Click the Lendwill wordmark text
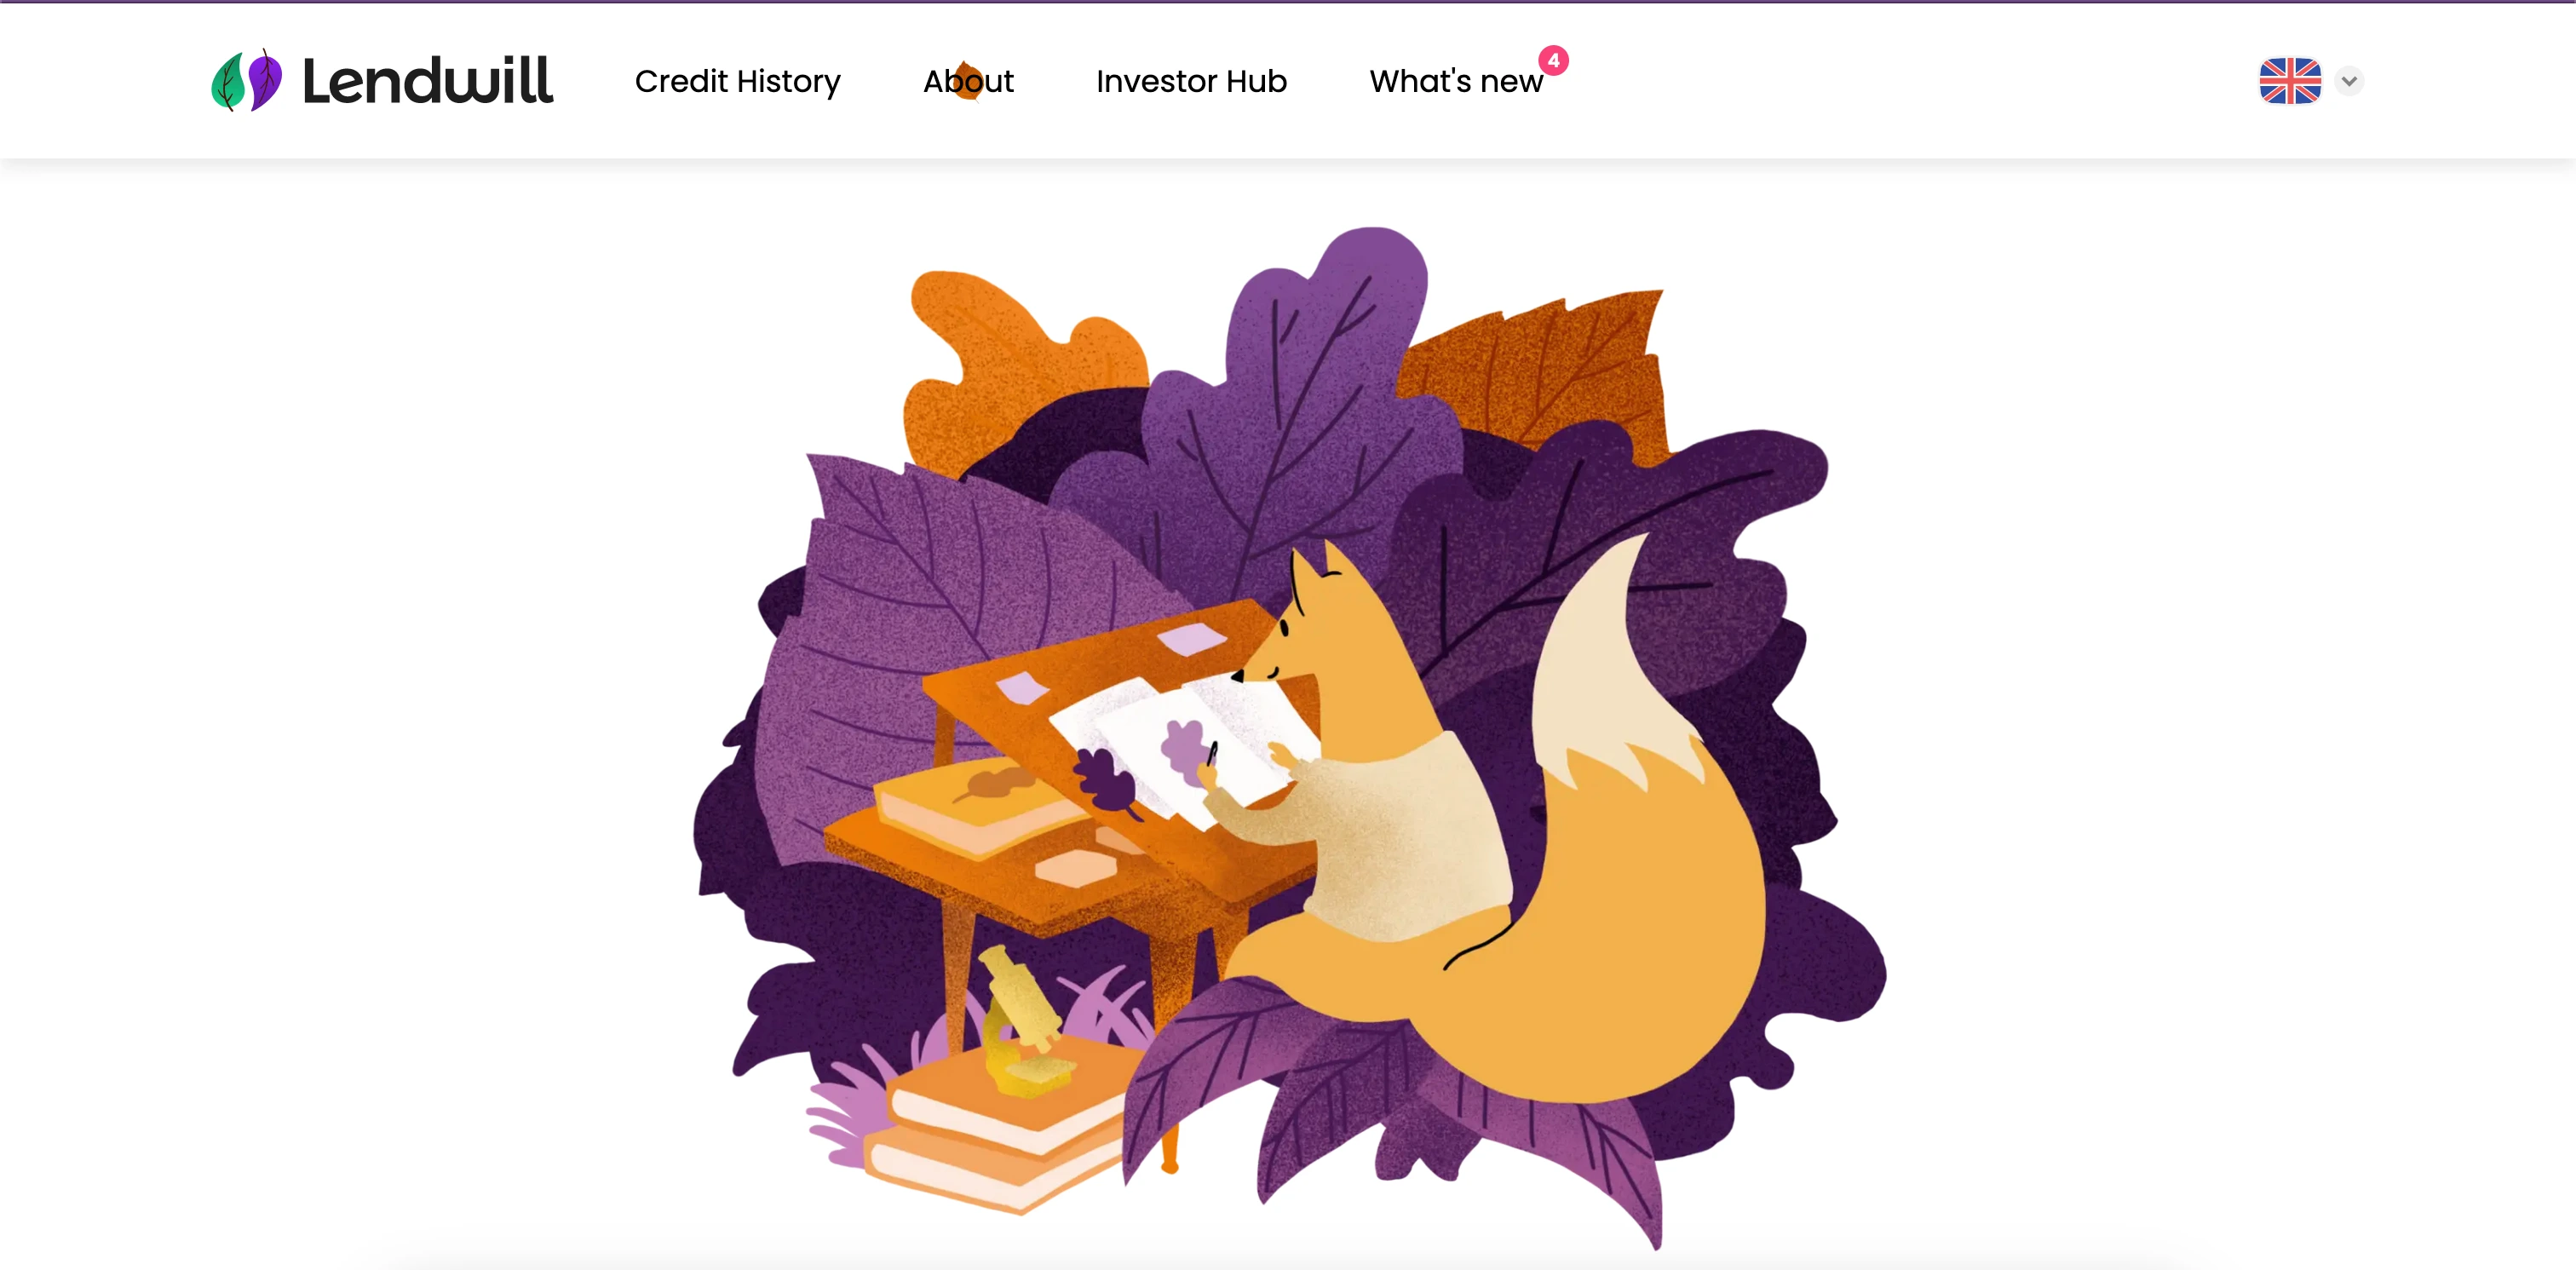Screen dimensions: 2576x1270 click(x=427, y=81)
